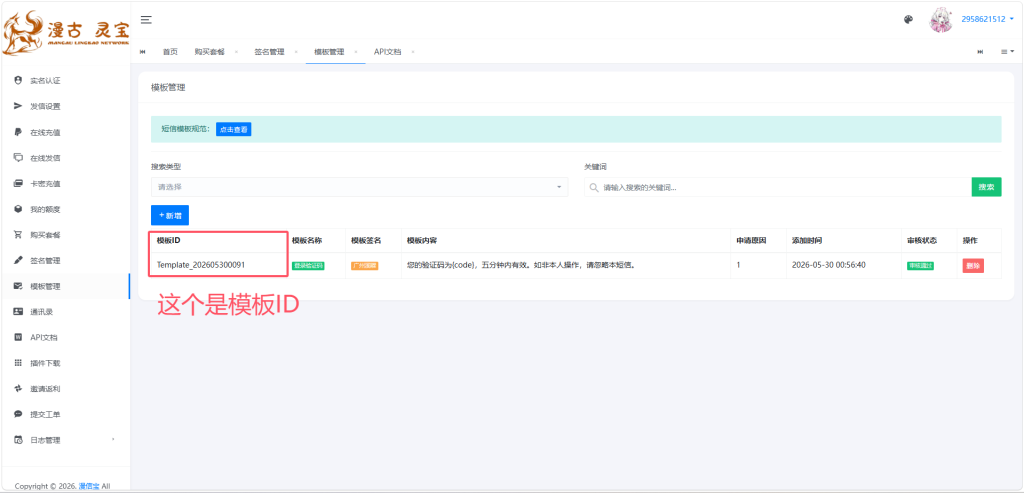The image size is (1024, 493).
Task: Click the red 删除 button
Action: [973, 266]
